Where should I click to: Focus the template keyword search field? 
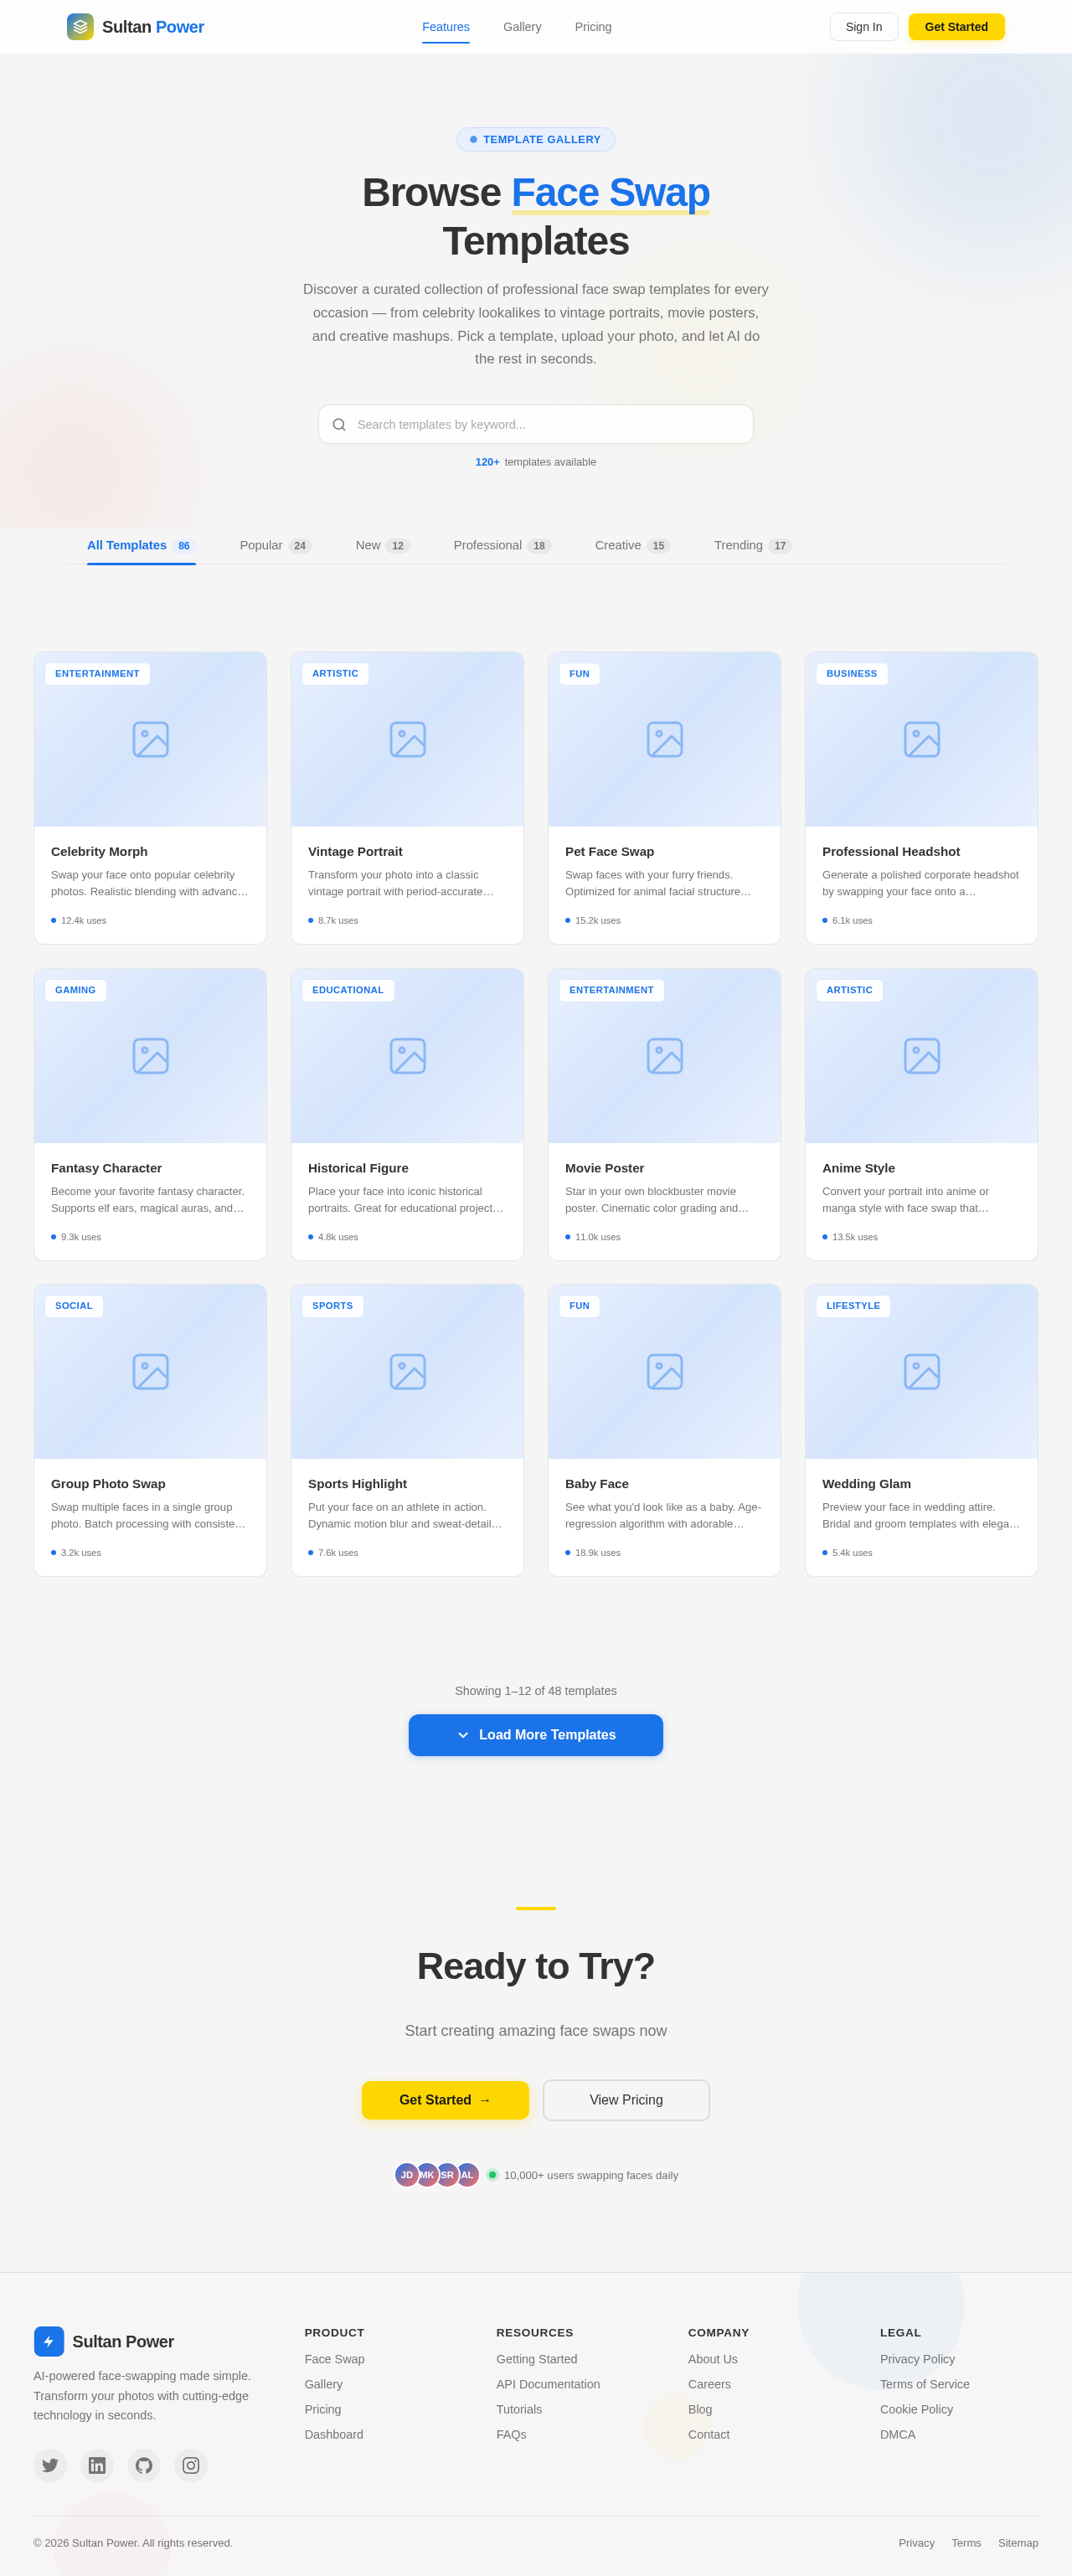coord(536,425)
